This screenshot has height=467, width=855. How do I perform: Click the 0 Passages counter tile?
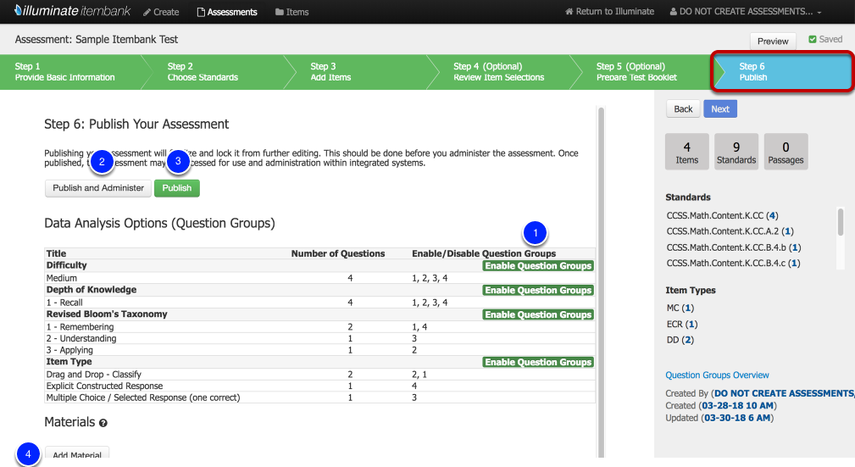click(x=786, y=152)
